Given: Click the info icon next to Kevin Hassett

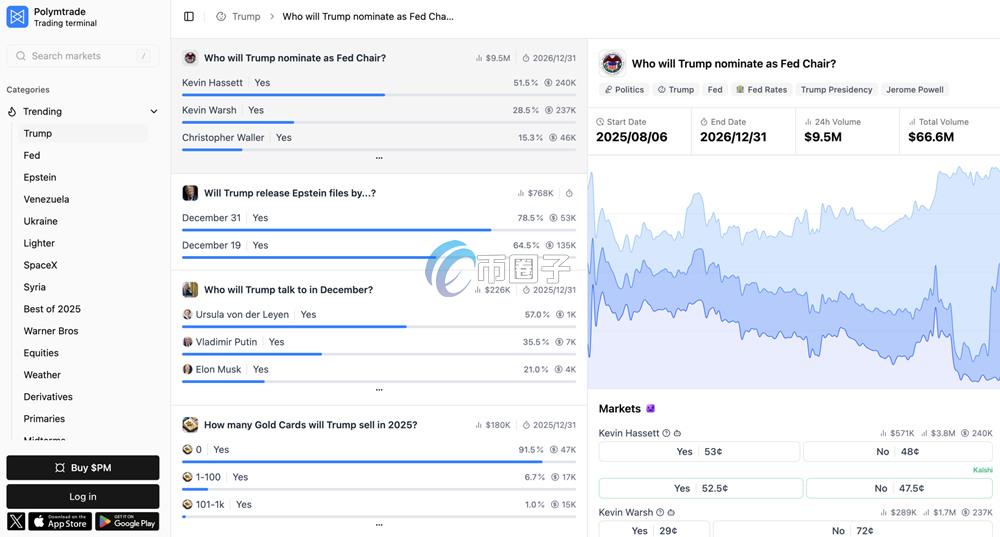Looking at the screenshot, I should point(667,434).
